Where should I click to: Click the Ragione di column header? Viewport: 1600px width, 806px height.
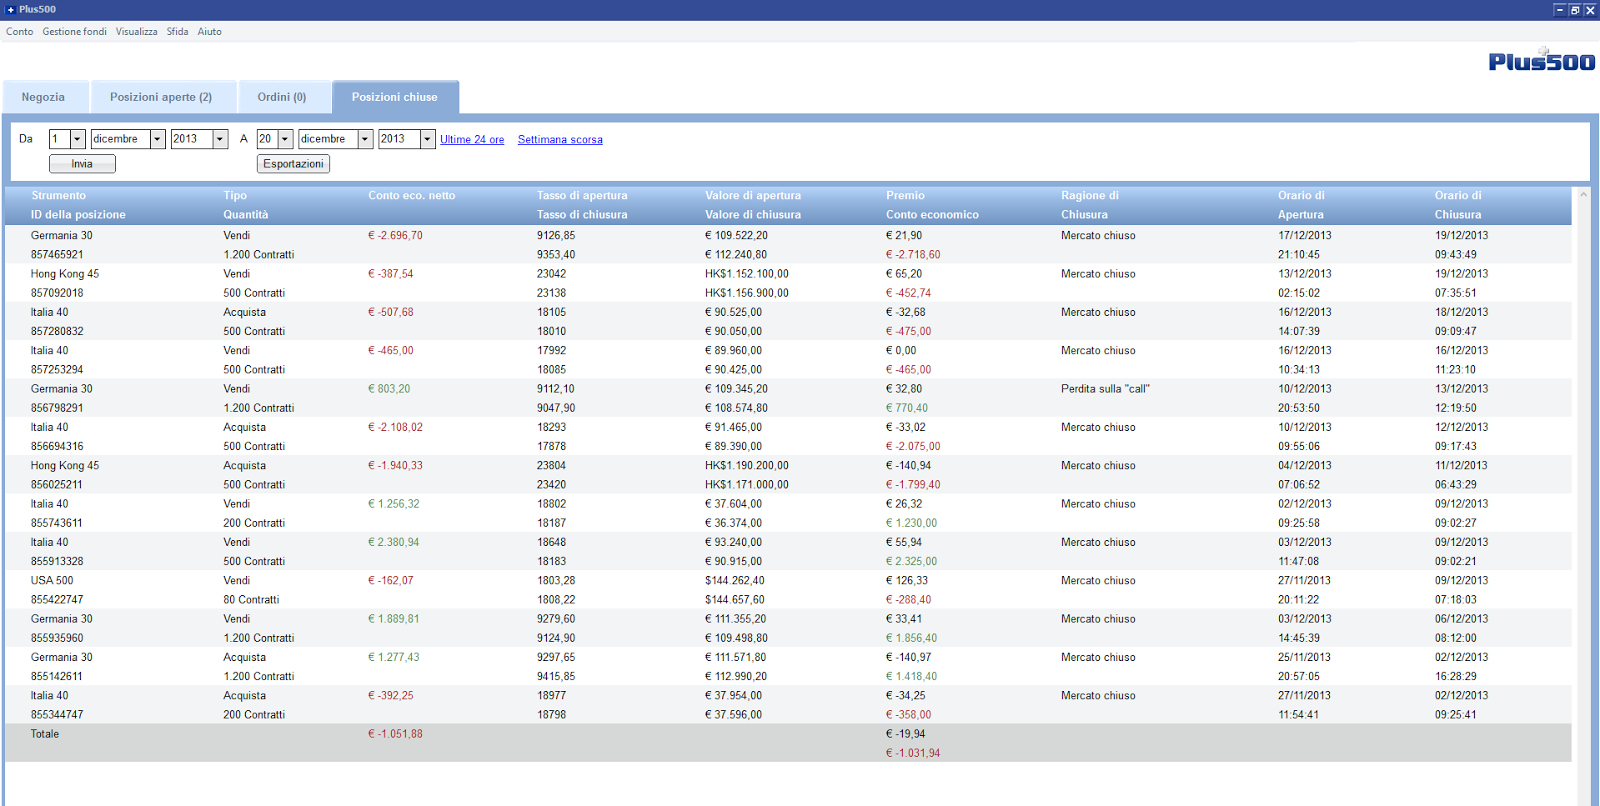pos(1090,196)
